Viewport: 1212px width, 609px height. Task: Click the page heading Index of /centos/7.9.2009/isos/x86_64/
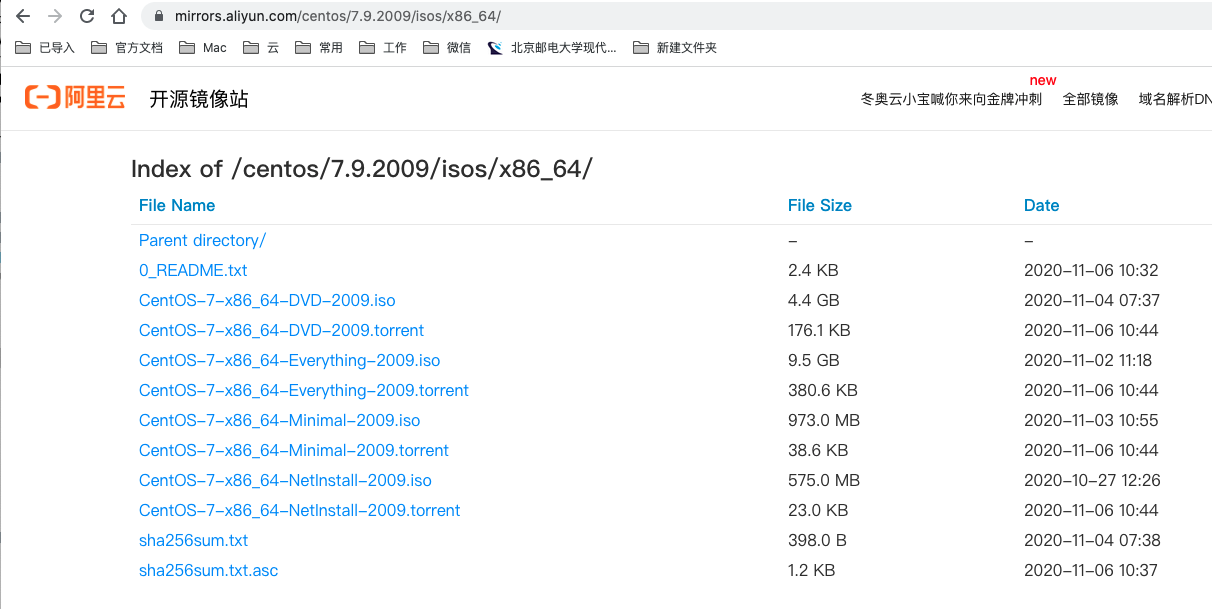point(361,169)
